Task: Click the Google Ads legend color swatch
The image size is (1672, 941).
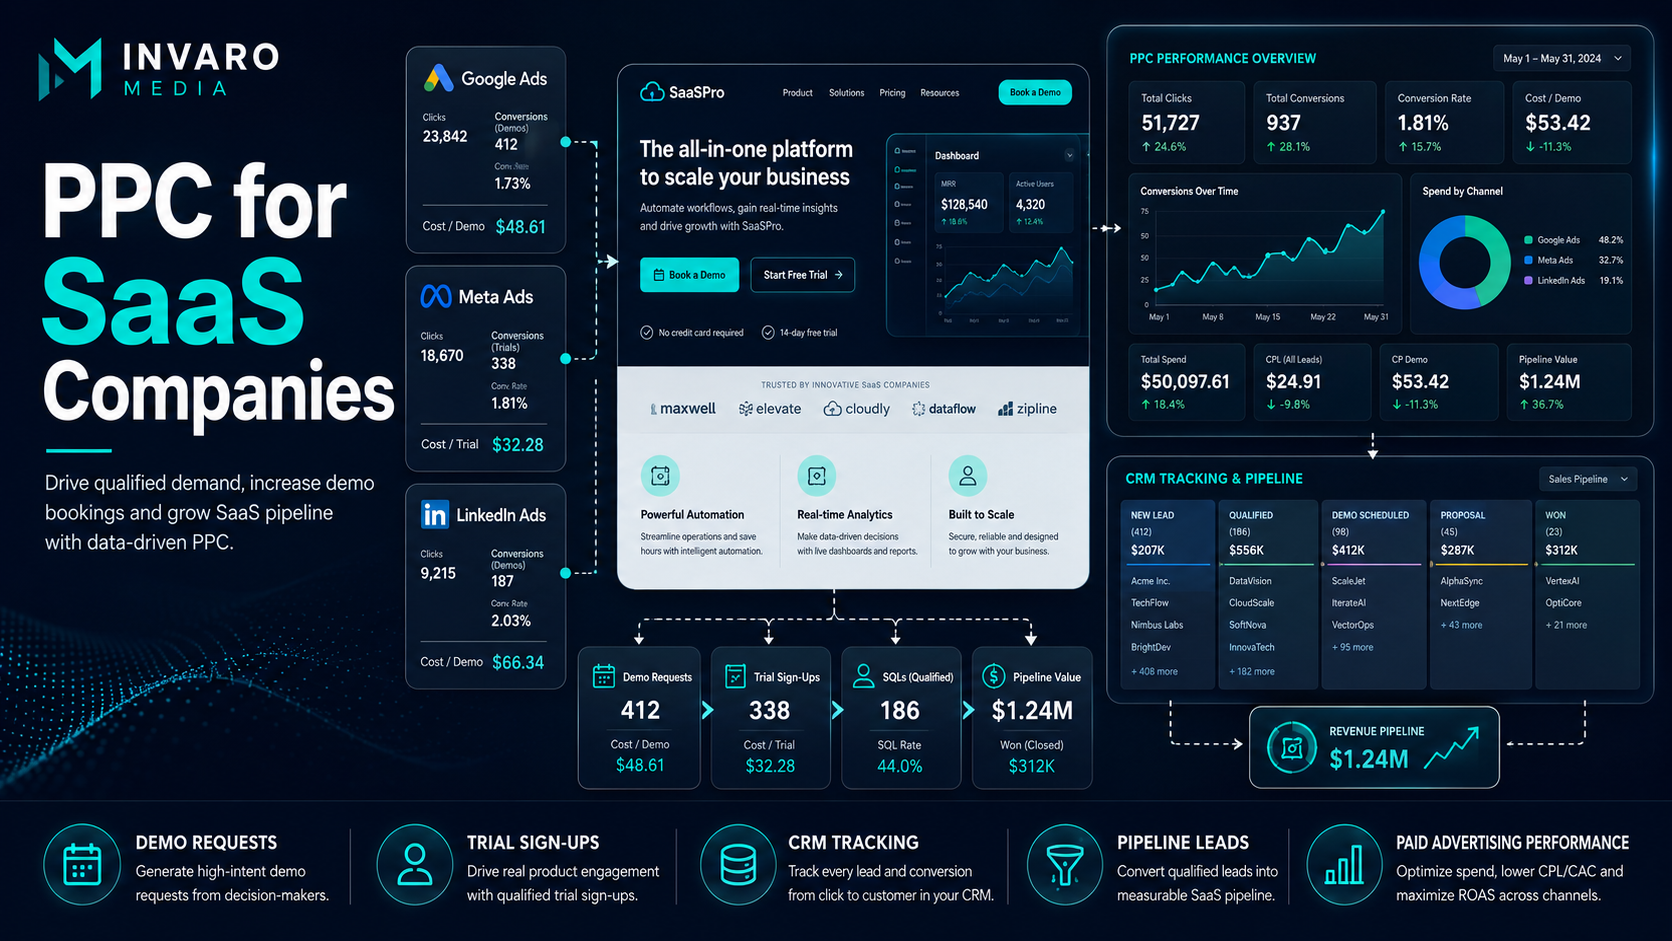Action: pos(1528,240)
